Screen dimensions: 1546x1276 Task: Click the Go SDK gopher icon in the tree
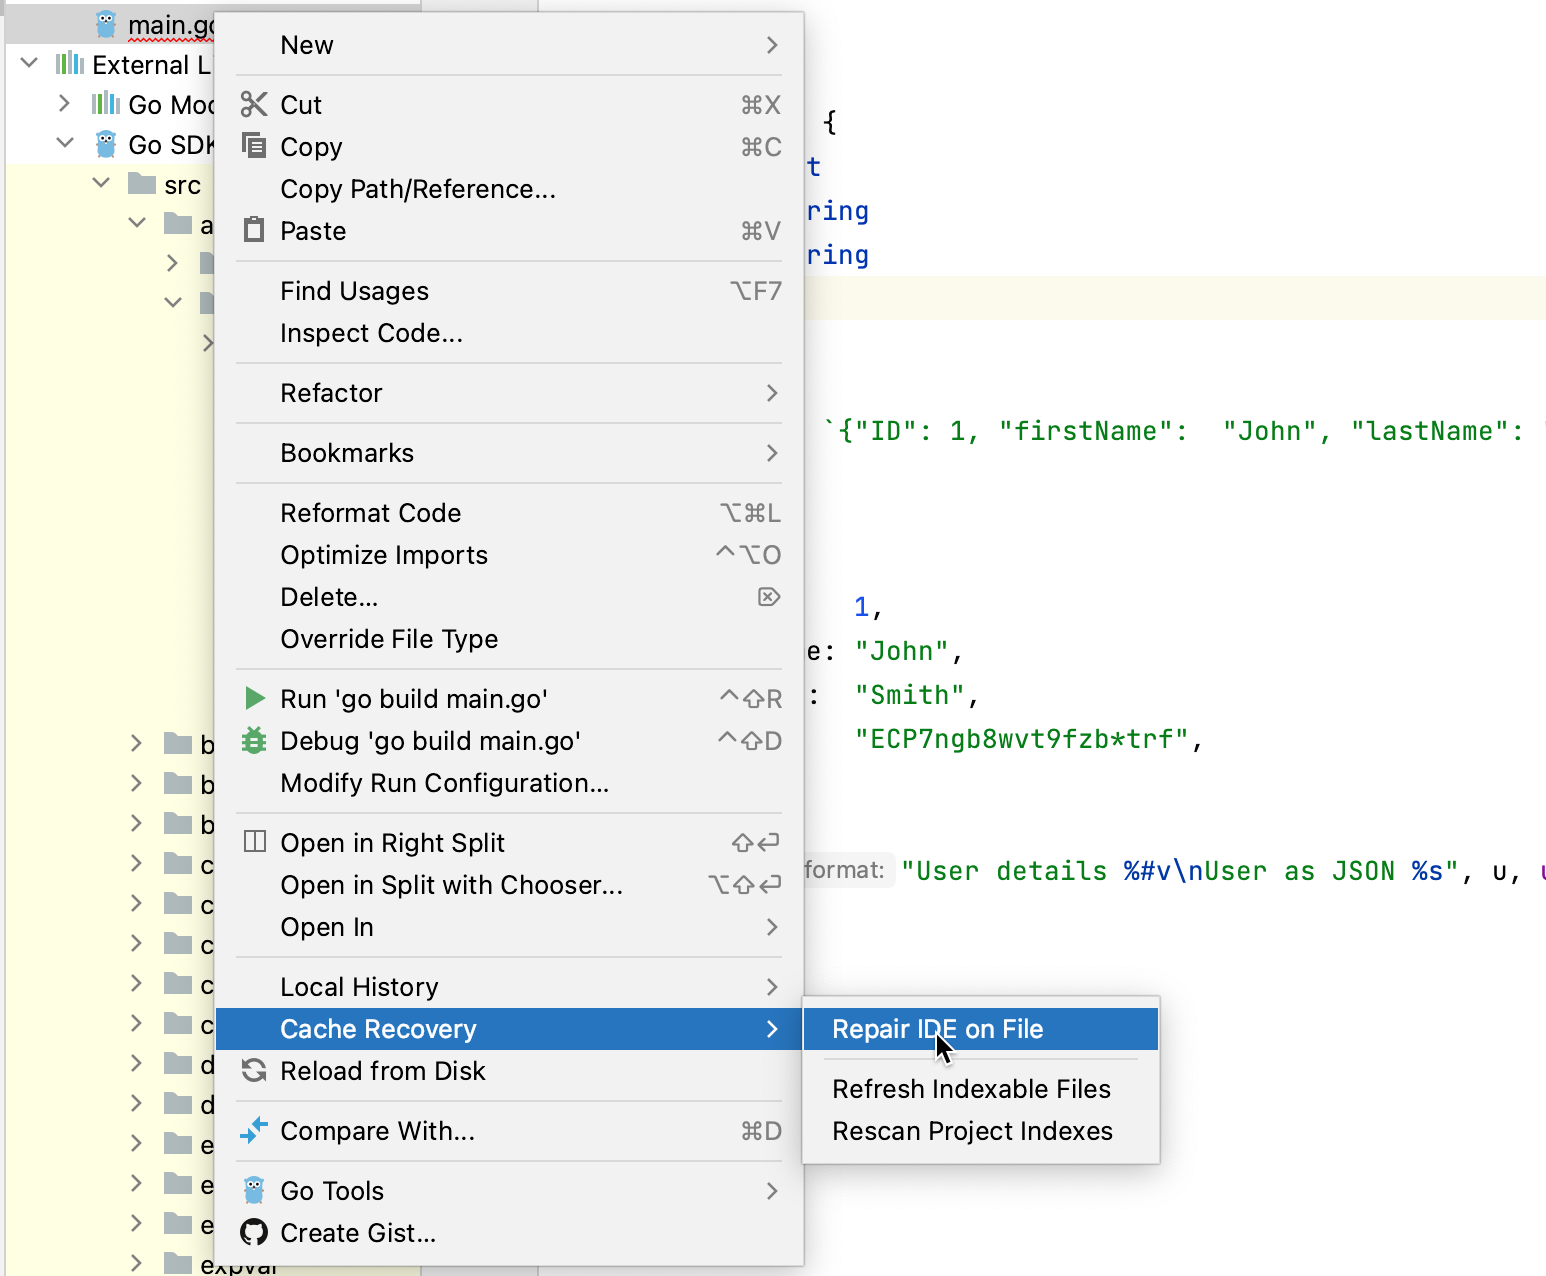click(104, 143)
